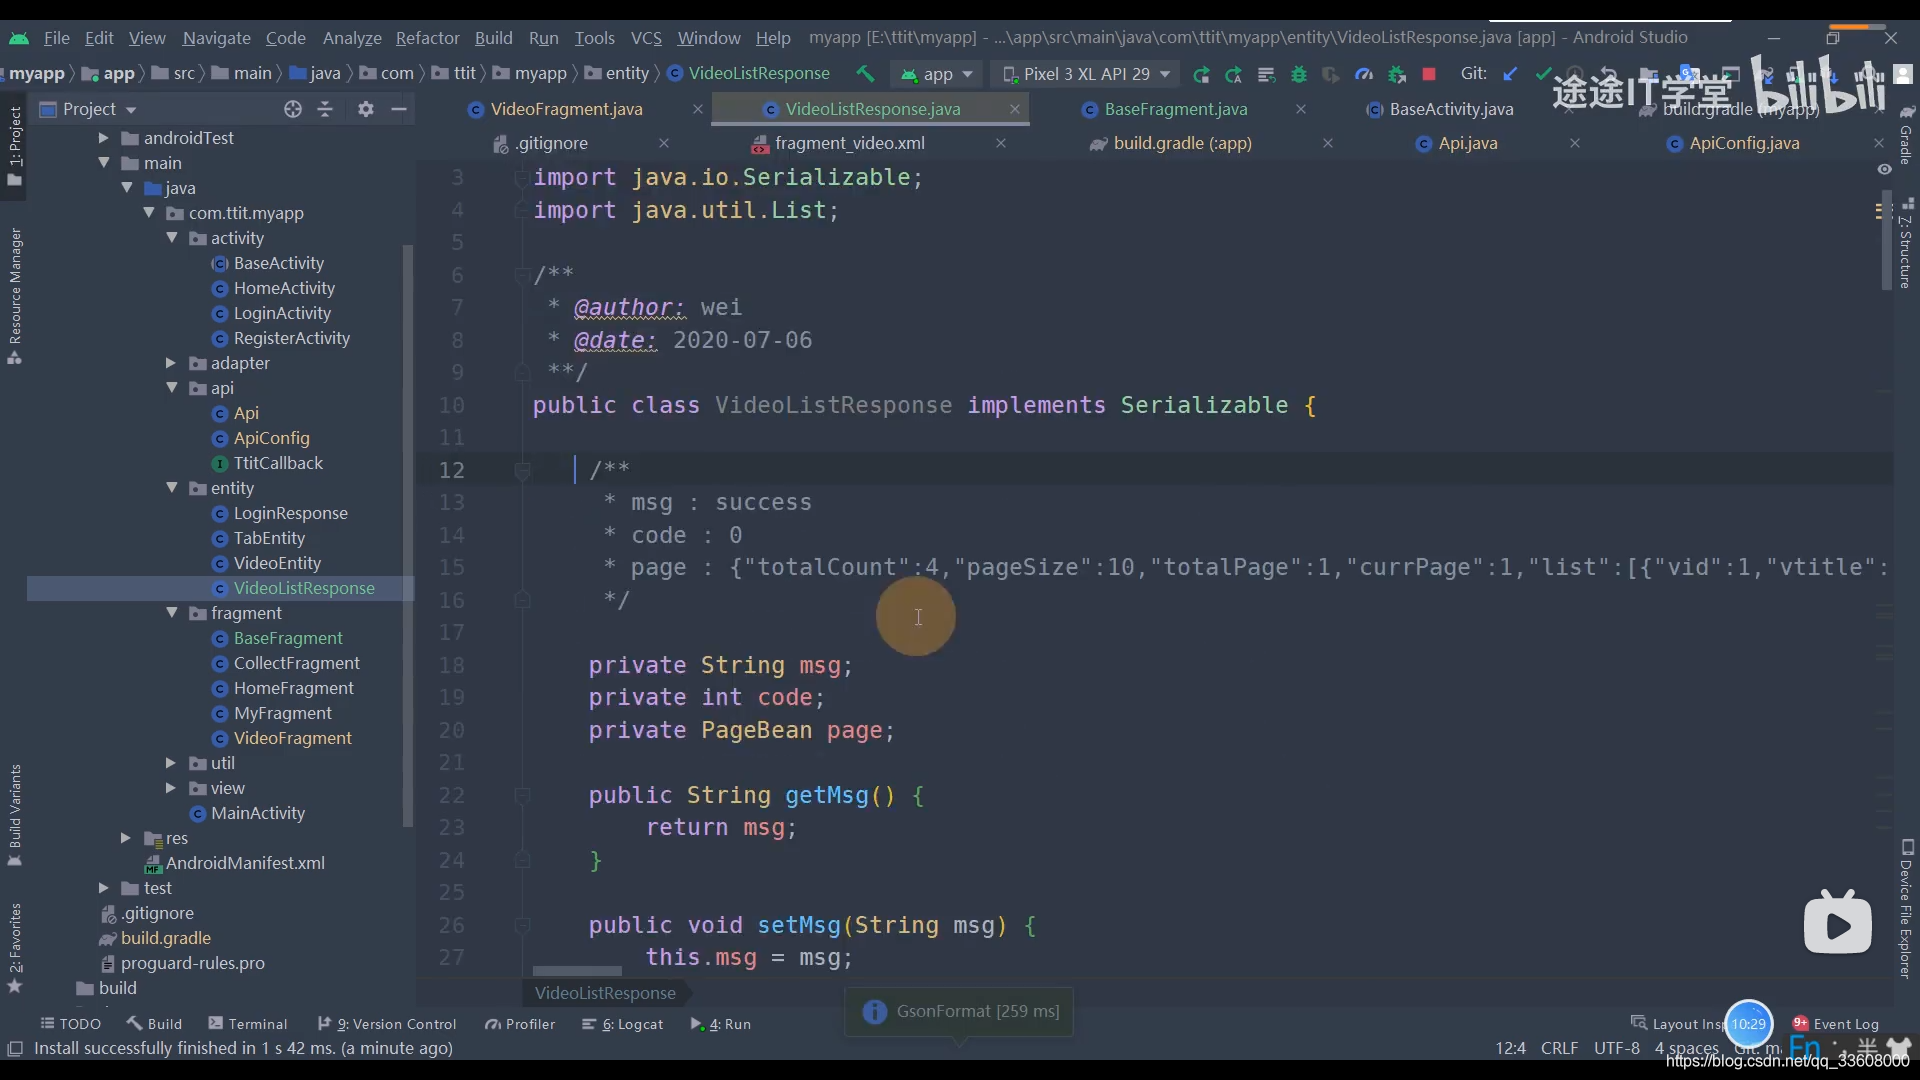
Task: Open the Pixel 3 XL API 29 device dropdown
Action: coord(1087,74)
